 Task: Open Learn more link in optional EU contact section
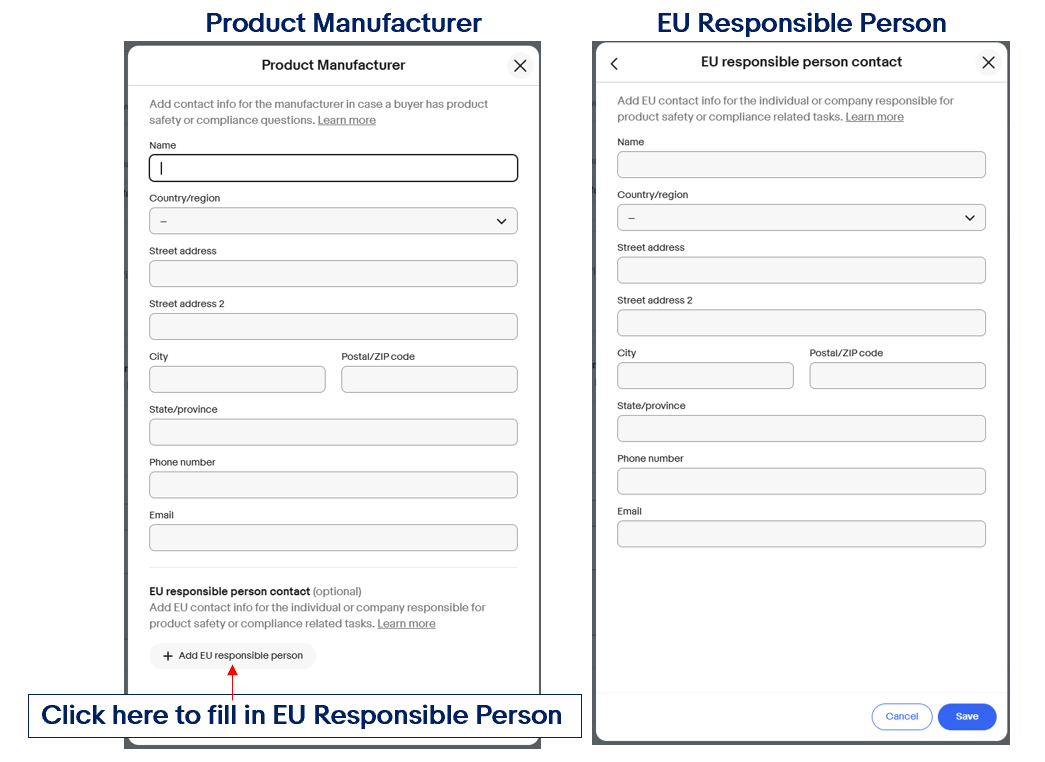407,623
